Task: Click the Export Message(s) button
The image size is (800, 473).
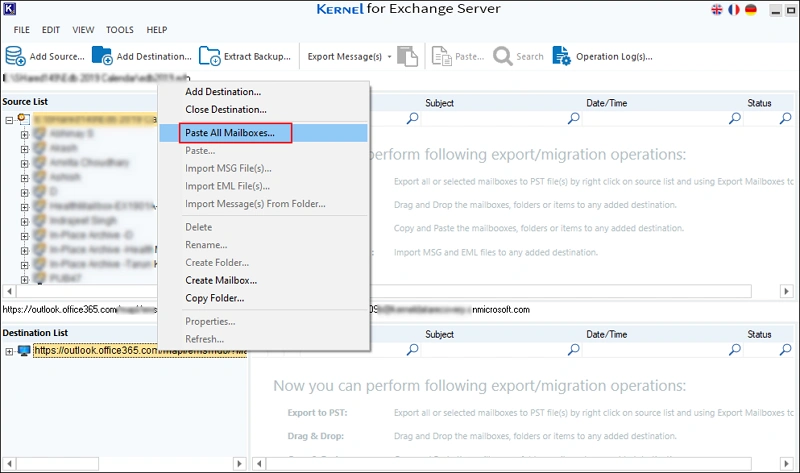Action: pos(344,57)
